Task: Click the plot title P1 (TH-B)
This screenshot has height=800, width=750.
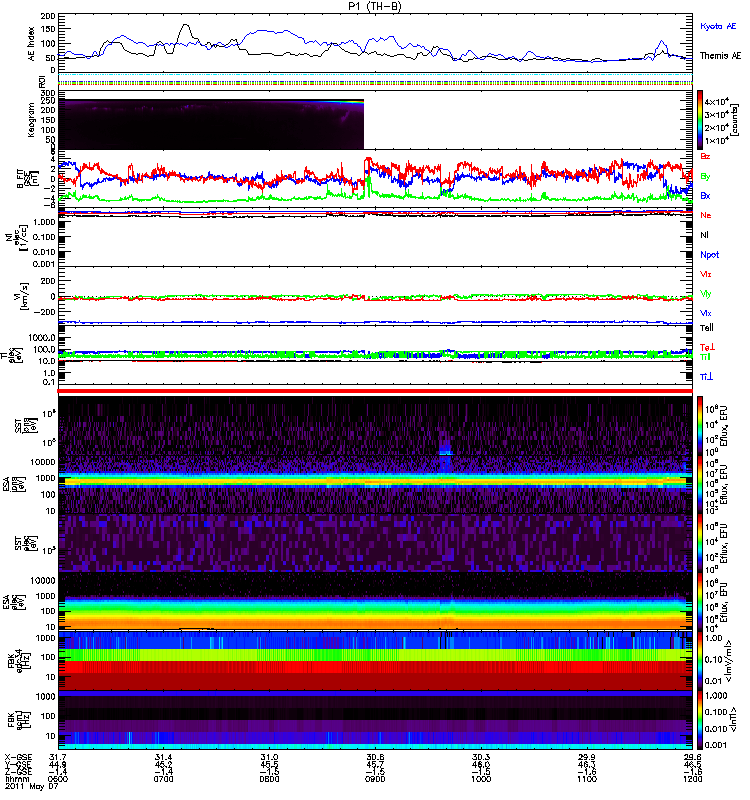Action: coord(374,6)
